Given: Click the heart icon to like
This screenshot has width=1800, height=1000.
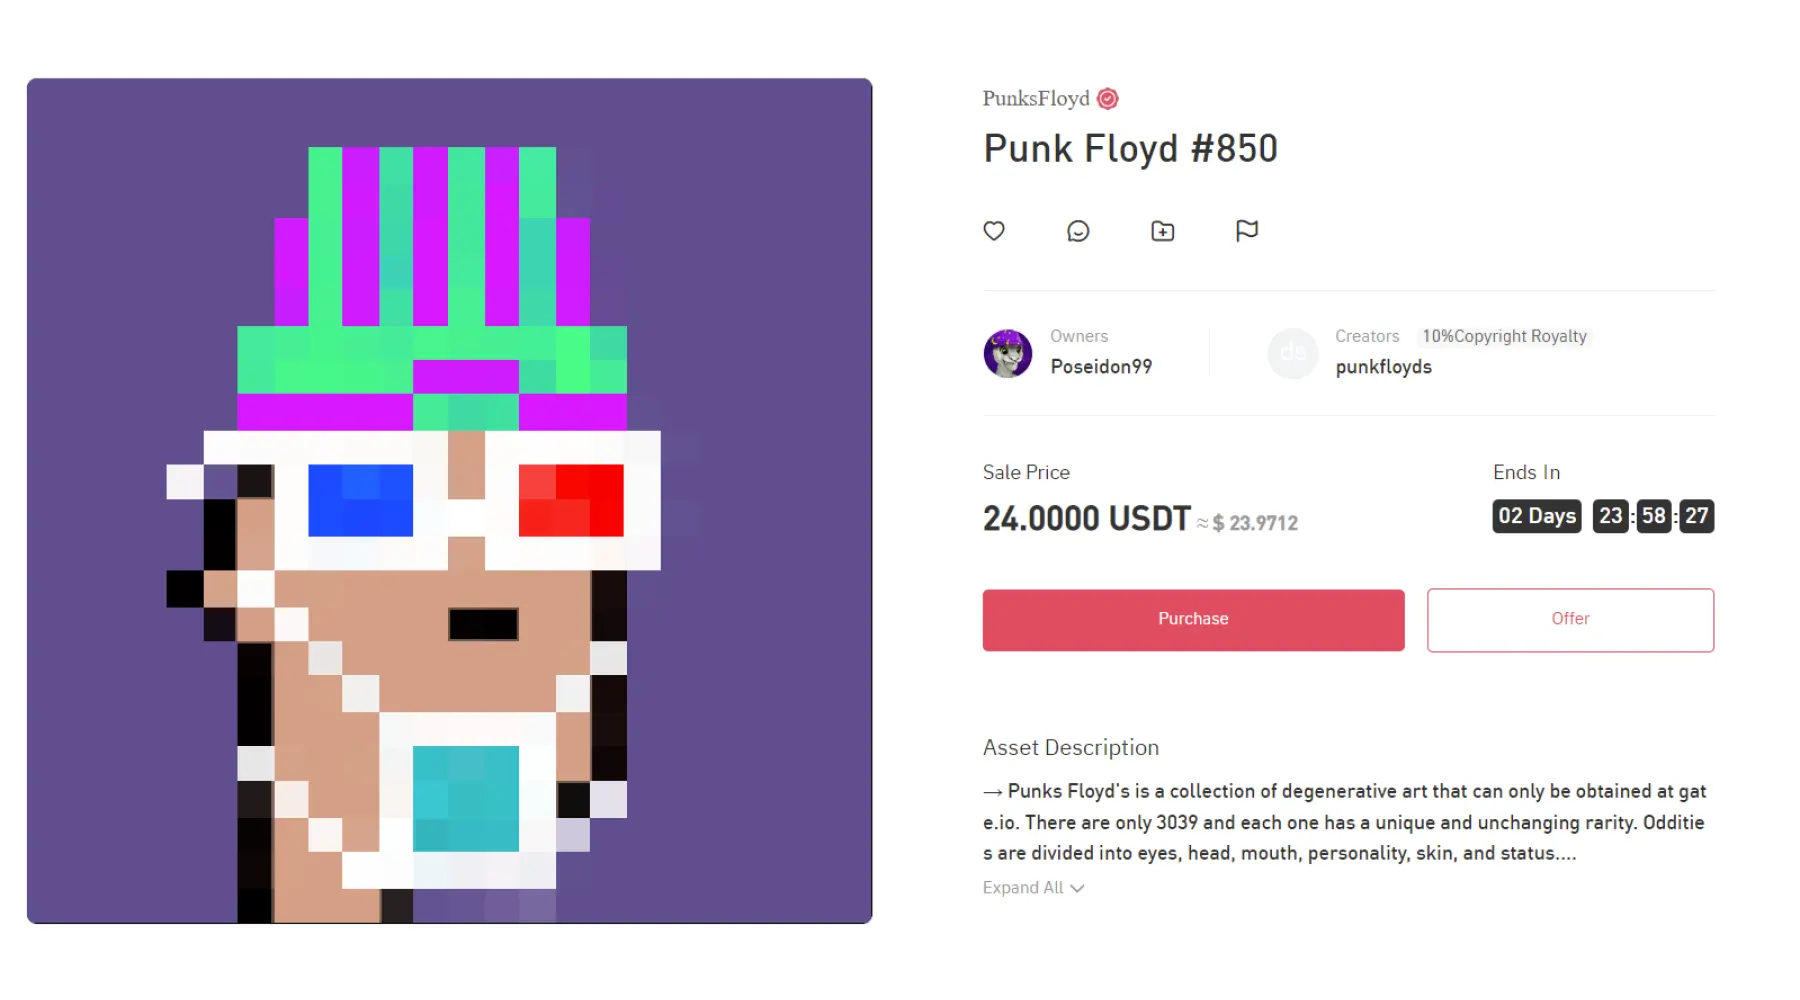Looking at the screenshot, I should click(994, 231).
